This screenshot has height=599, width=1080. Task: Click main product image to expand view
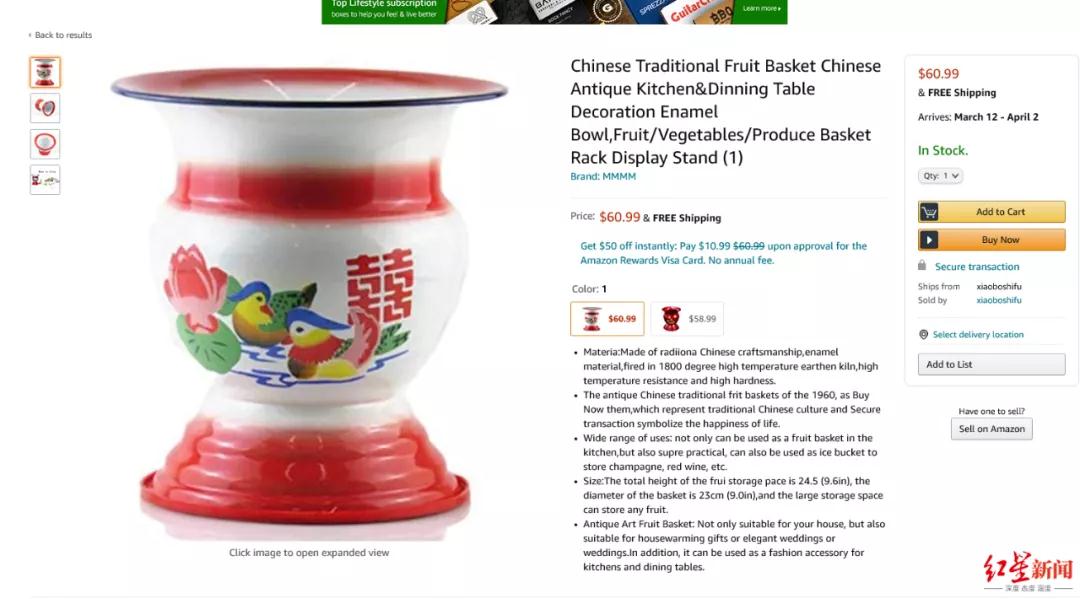tap(309, 303)
